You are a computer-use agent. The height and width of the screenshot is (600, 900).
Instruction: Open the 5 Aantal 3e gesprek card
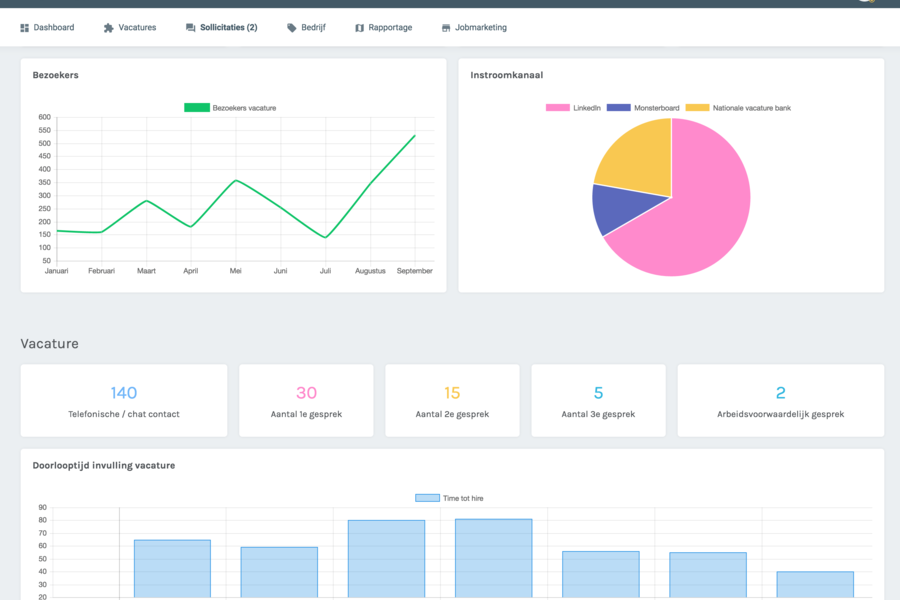599,400
